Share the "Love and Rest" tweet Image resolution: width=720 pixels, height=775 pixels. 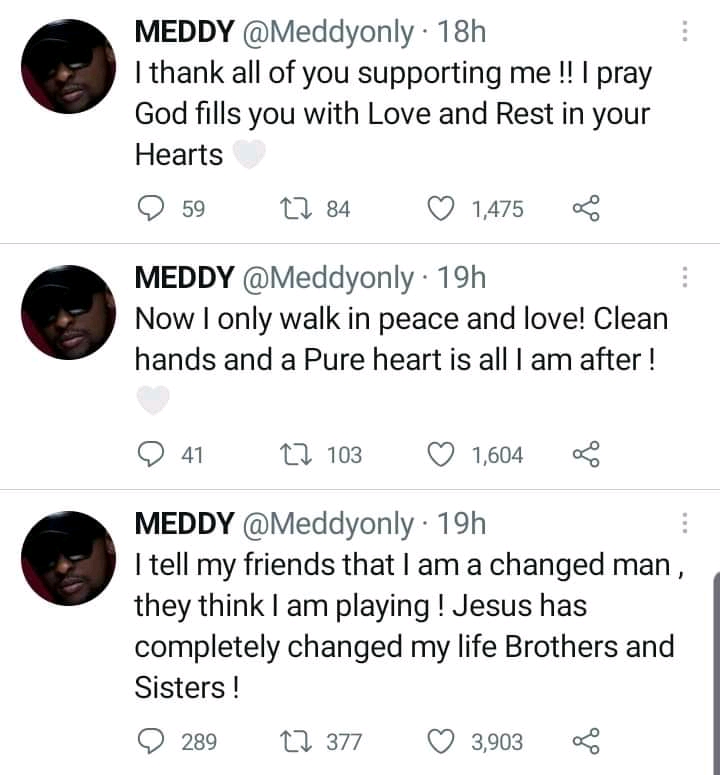point(585,208)
